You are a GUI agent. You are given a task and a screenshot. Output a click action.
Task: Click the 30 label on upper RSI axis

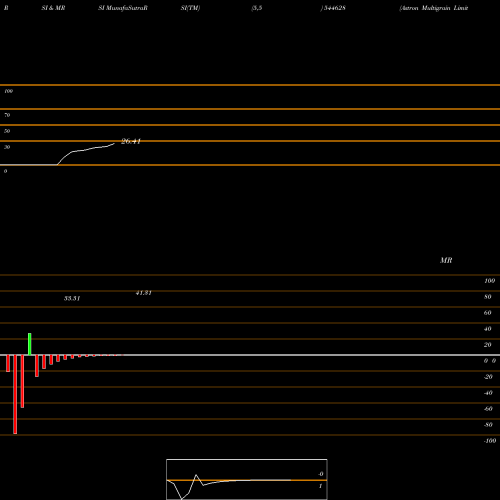coord(7,147)
